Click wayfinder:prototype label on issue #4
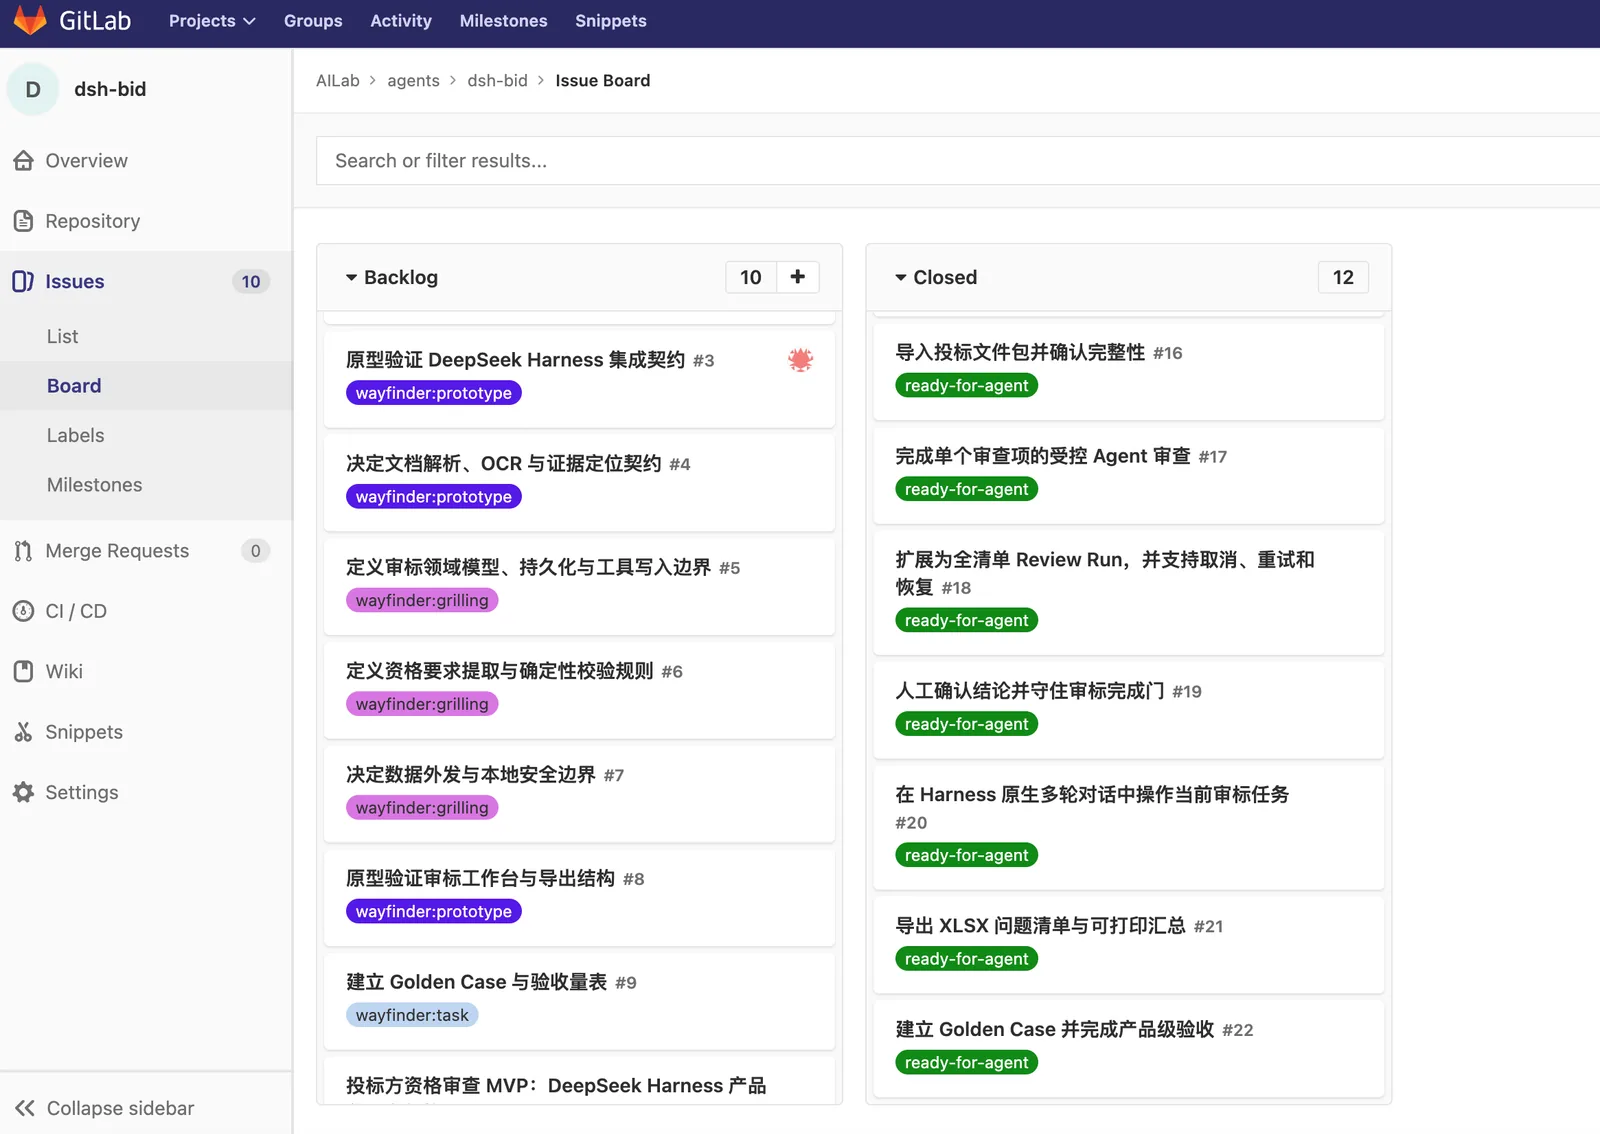This screenshot has height=1134, width=1600. pos(434,497)
